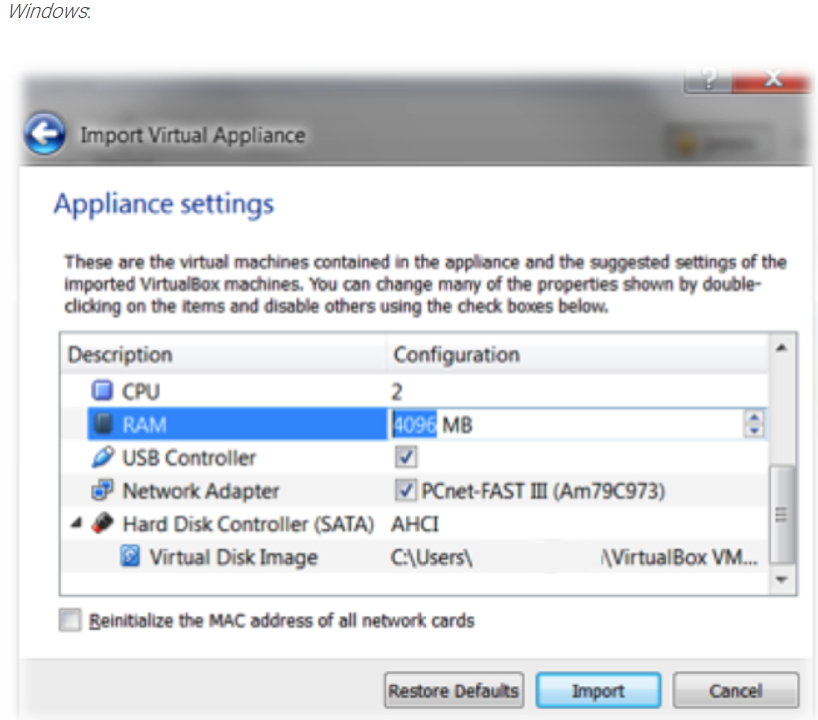
Task: Click the RAM memory icon
Action: [x=103, y=425]
